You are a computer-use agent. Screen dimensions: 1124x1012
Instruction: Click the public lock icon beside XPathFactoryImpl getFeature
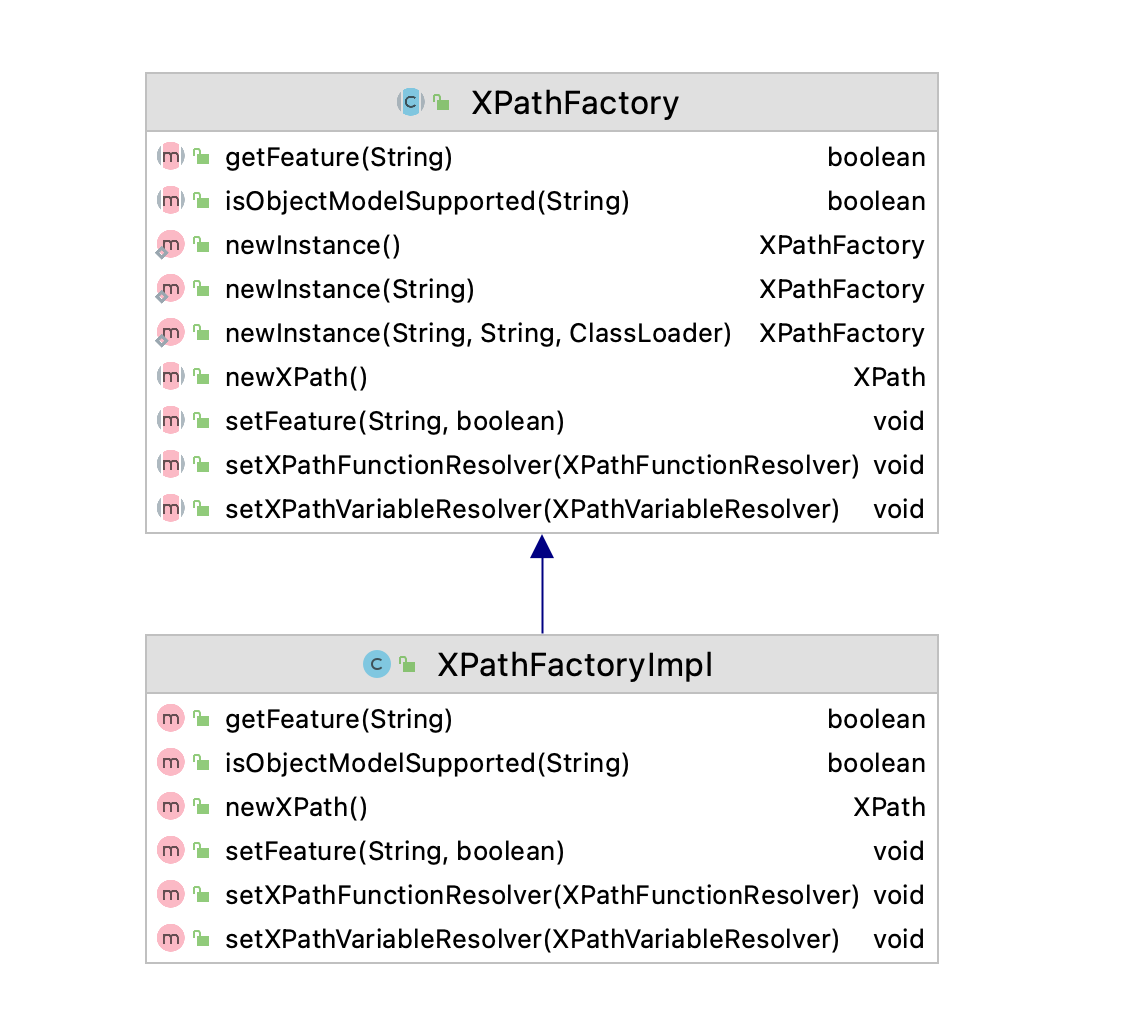point(201,719)
